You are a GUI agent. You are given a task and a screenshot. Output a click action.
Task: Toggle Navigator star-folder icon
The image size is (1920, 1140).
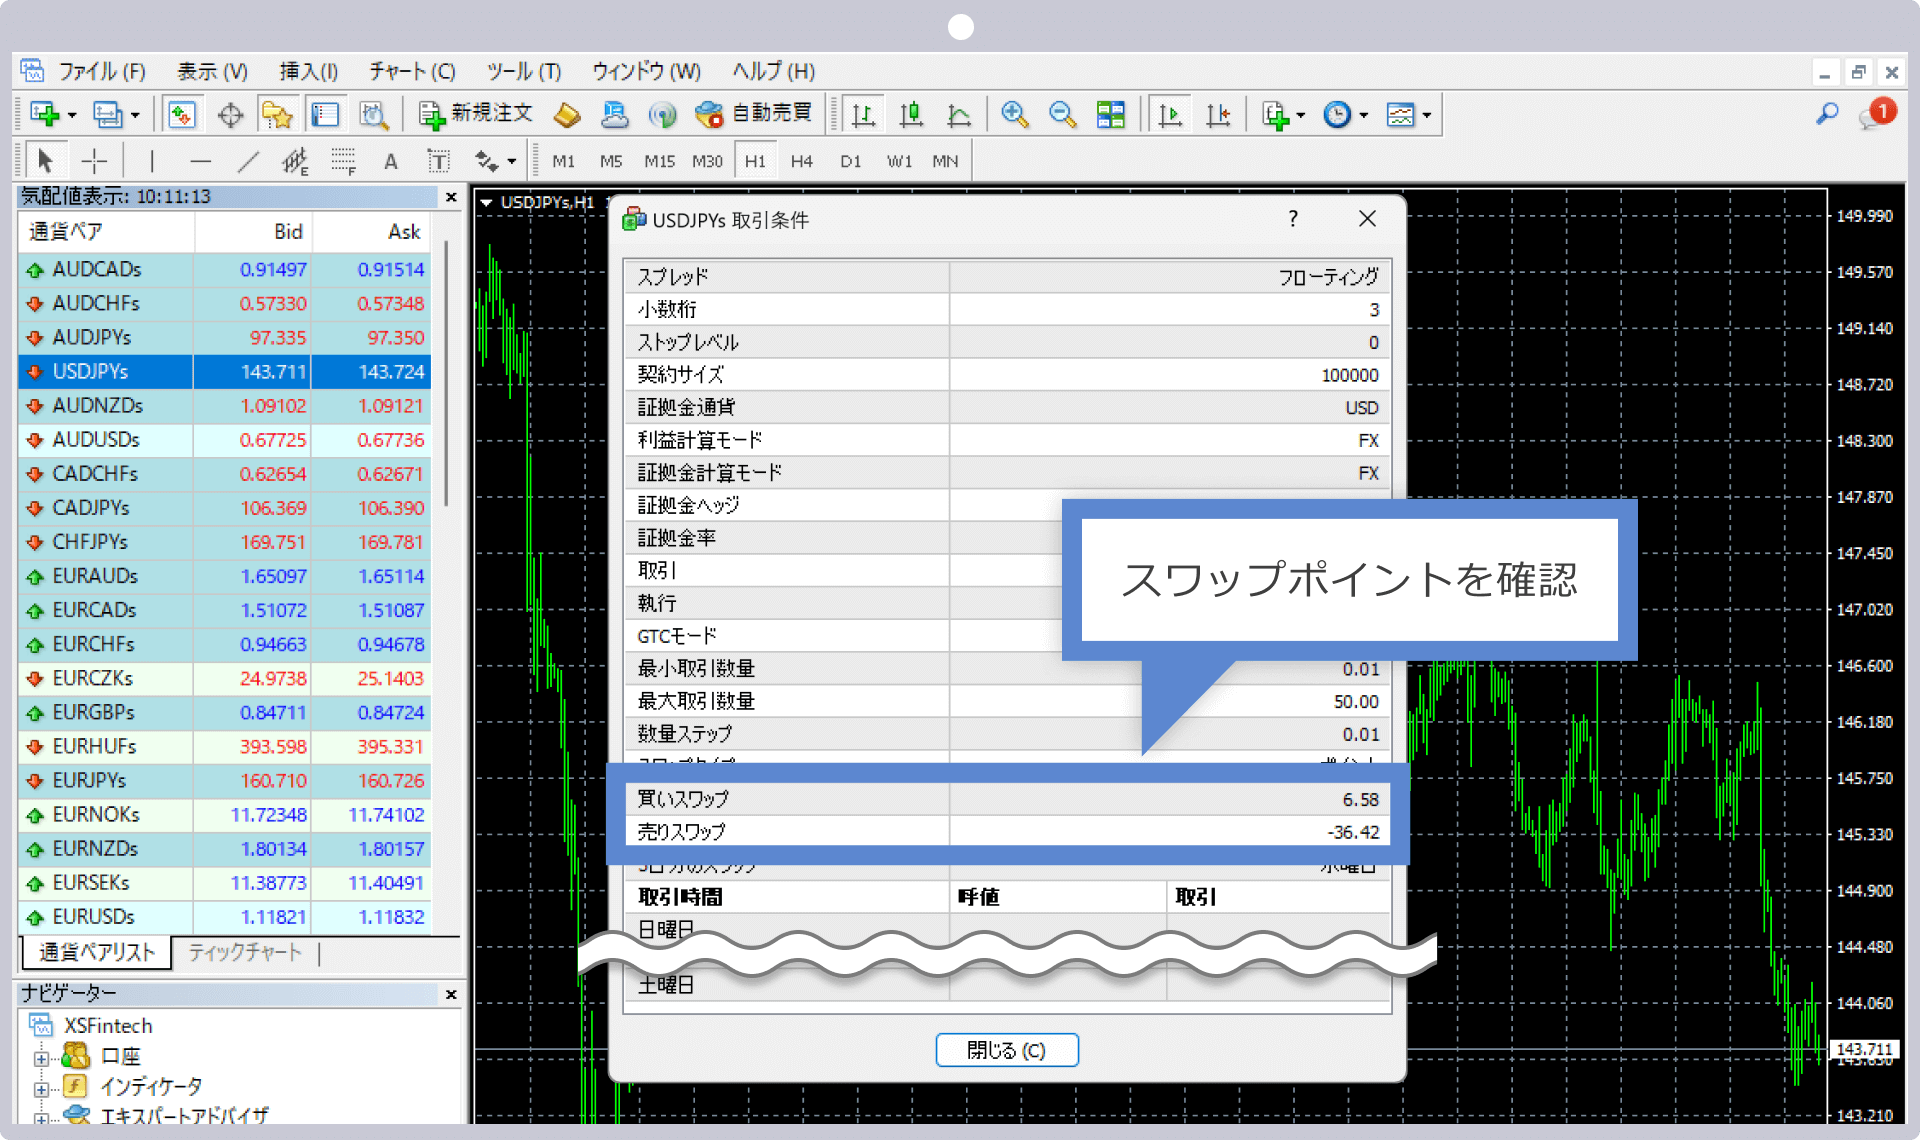[x=277, y=115]
